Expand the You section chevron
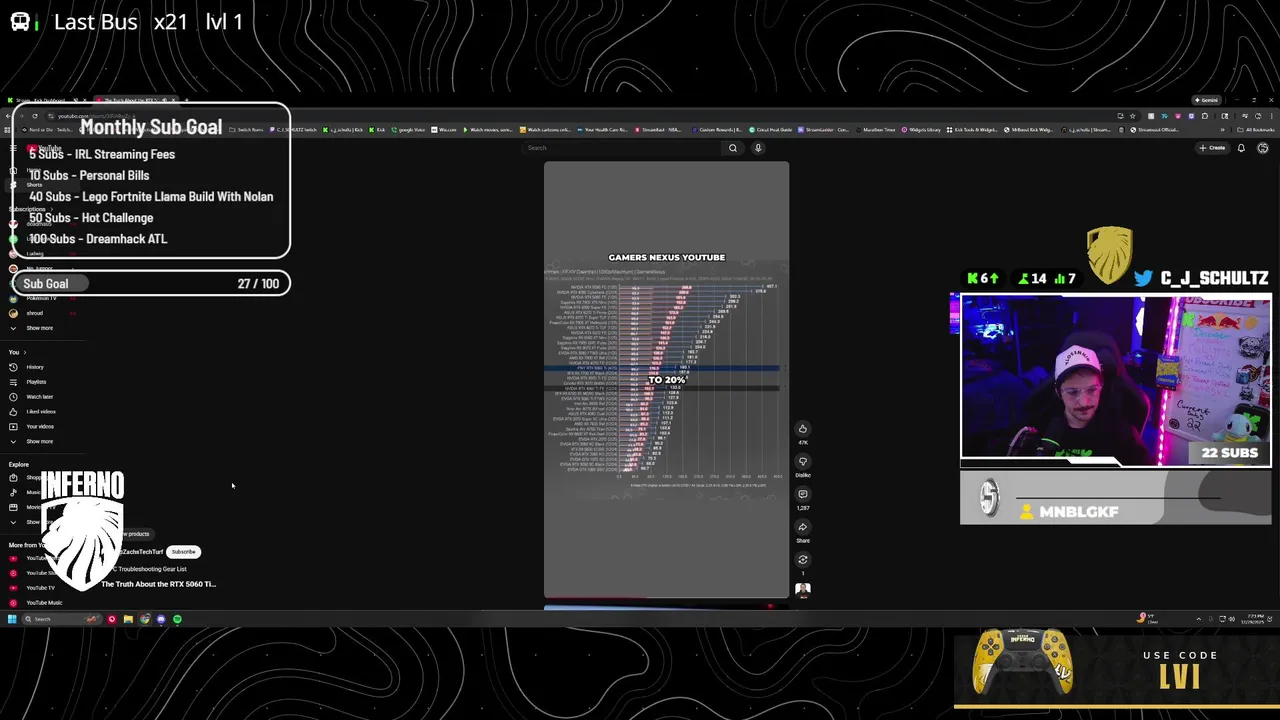This screenshot has width=1280, height=720. (24, 352)
